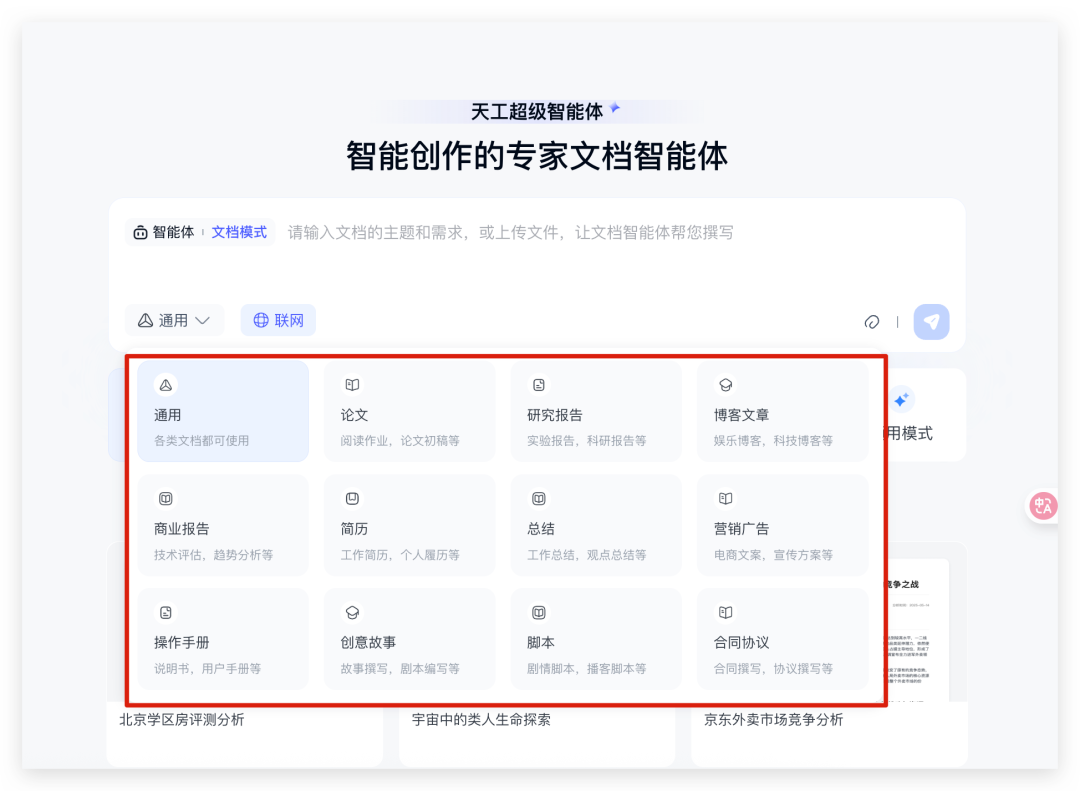
Task: Open 京东外卖市场竞争分析 example
Action: [773, 720]
